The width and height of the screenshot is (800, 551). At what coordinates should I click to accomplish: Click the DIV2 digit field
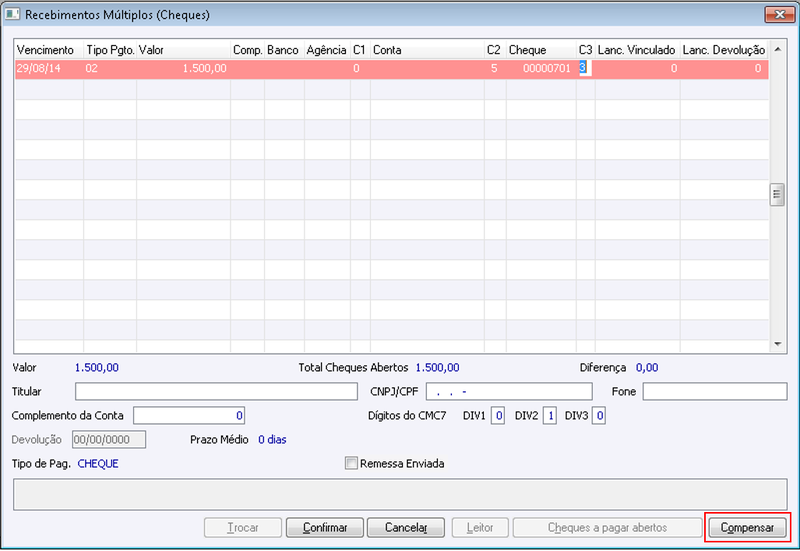coord(549,415)
